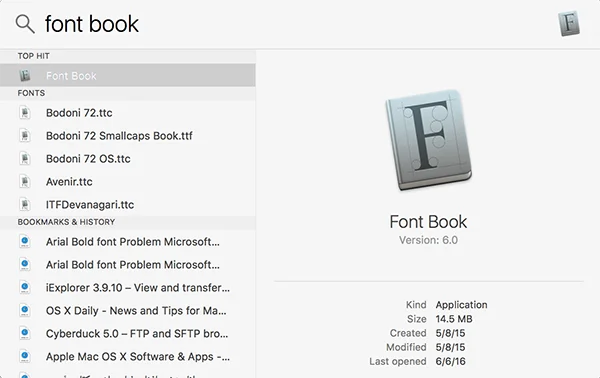Click the font file icon beside Avenir.ttc

coord(25,182)
